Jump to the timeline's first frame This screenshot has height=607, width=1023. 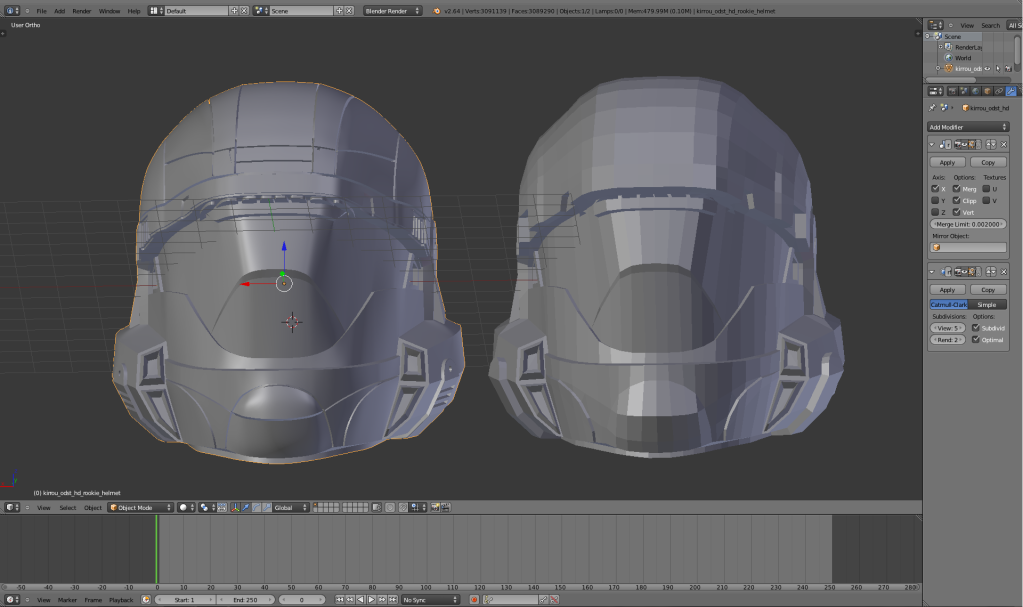pos(340,599)
